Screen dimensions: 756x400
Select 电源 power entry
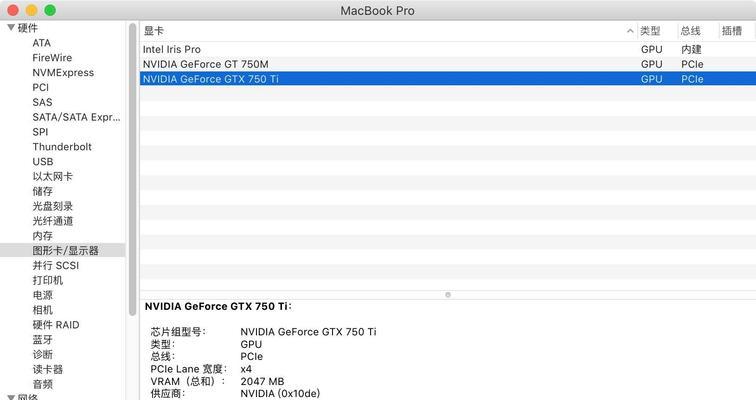42,295
